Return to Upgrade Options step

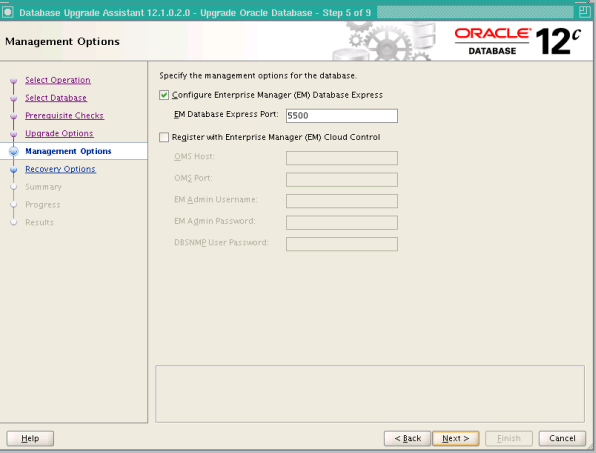tap(59, 133)
